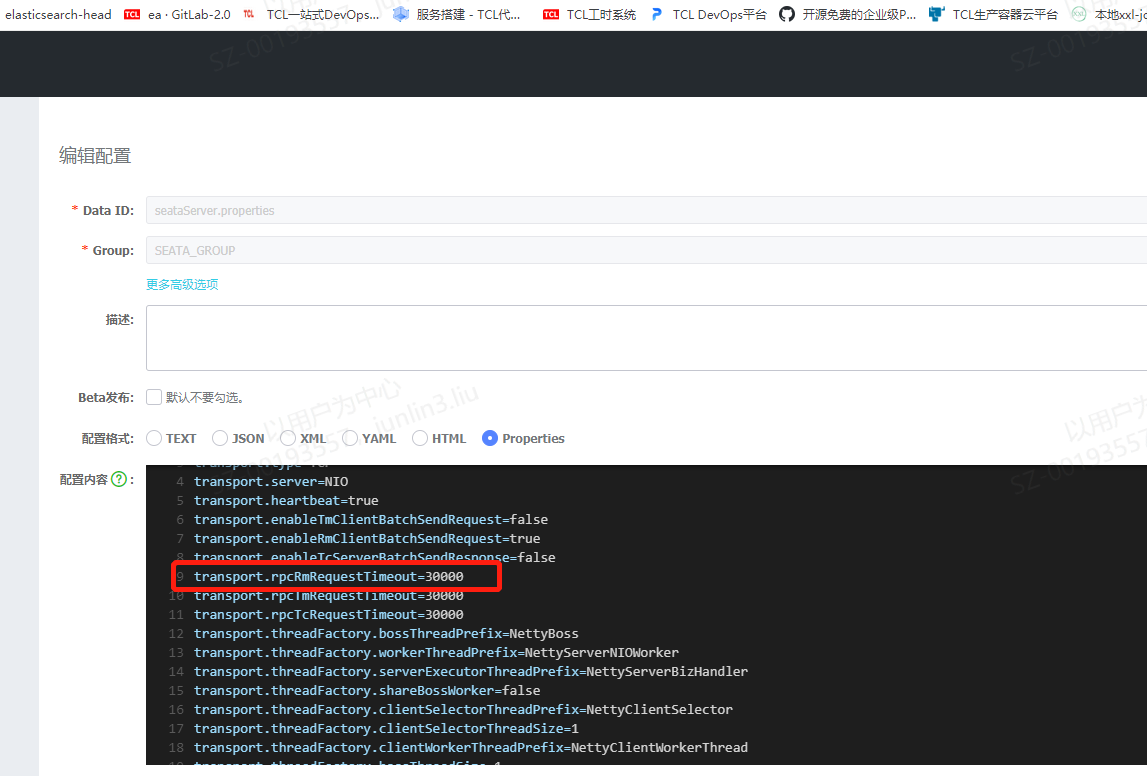The width and height of the screenshot is (1147, 776).
Task: Click line transport.heartbeat=true
Action: tap(286, 500)
